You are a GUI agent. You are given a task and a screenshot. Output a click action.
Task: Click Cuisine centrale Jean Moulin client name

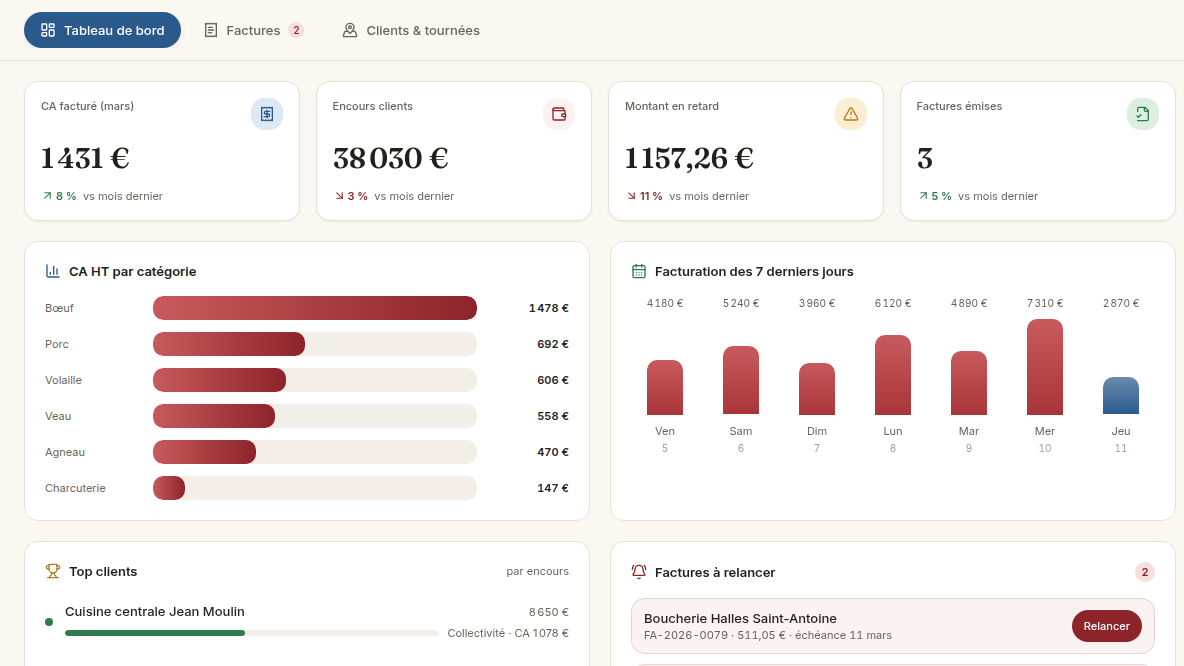pyautogui.click(x=155, y=612)
